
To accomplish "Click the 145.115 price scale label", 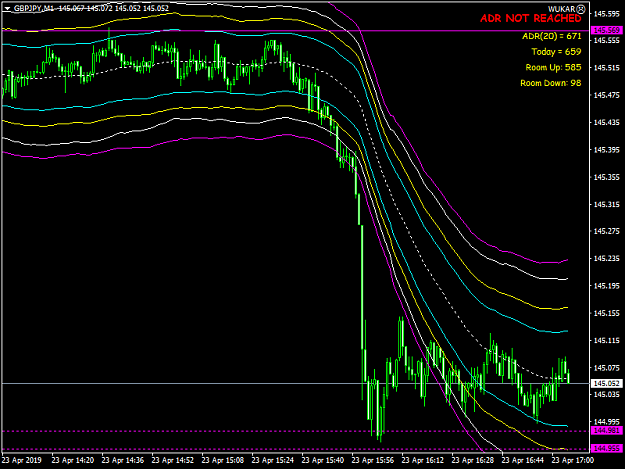I will (607, 340).
